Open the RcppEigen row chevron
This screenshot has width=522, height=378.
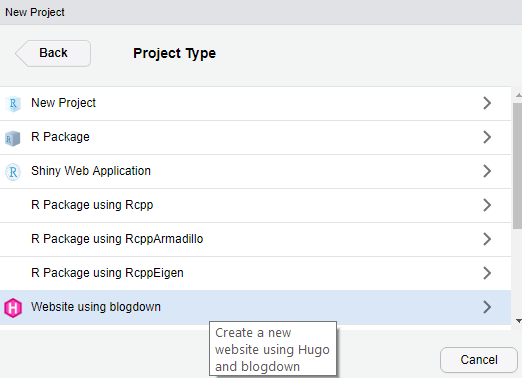click(x=487, y=273)
